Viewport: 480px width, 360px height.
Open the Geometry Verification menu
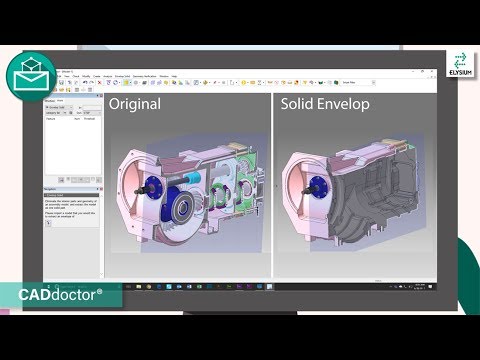[144, 76]
